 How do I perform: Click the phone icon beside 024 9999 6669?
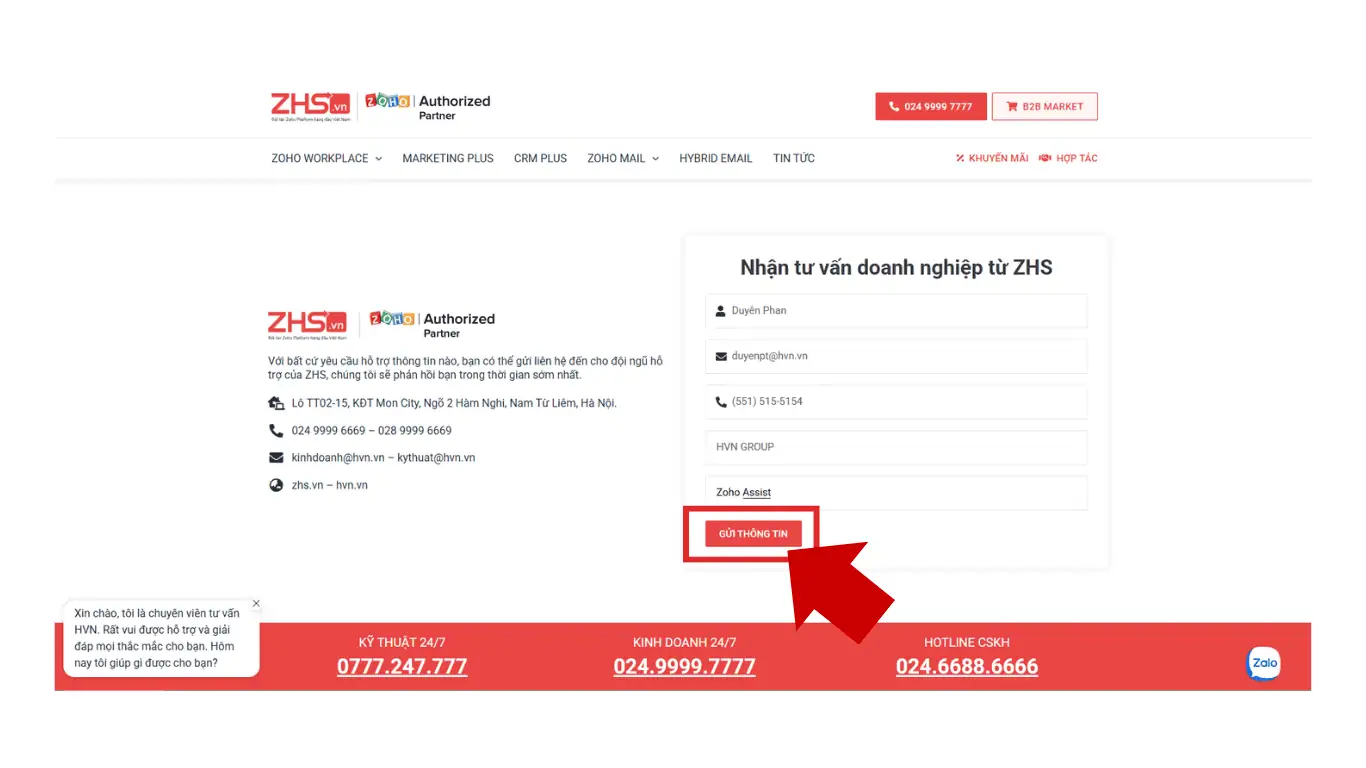pos(276,430)
